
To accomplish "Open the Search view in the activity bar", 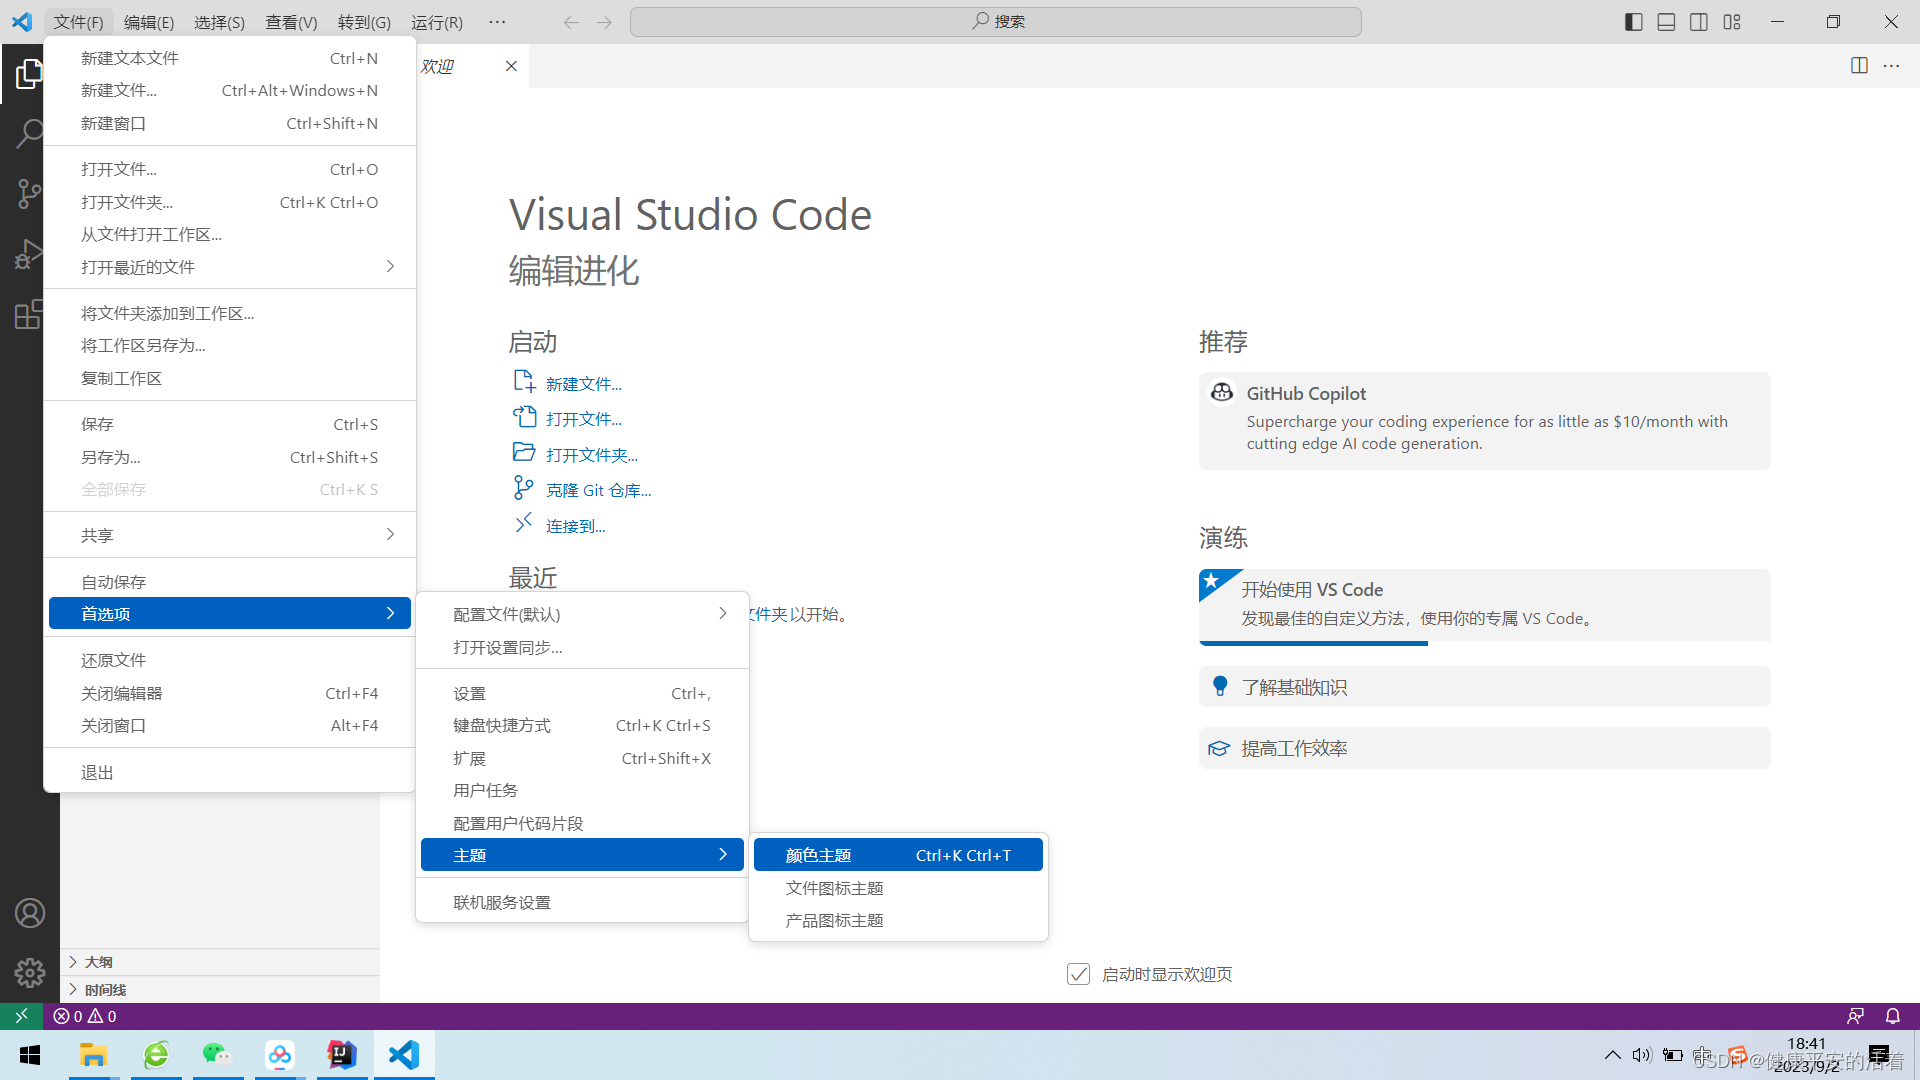I will click(x=30, y=133).
